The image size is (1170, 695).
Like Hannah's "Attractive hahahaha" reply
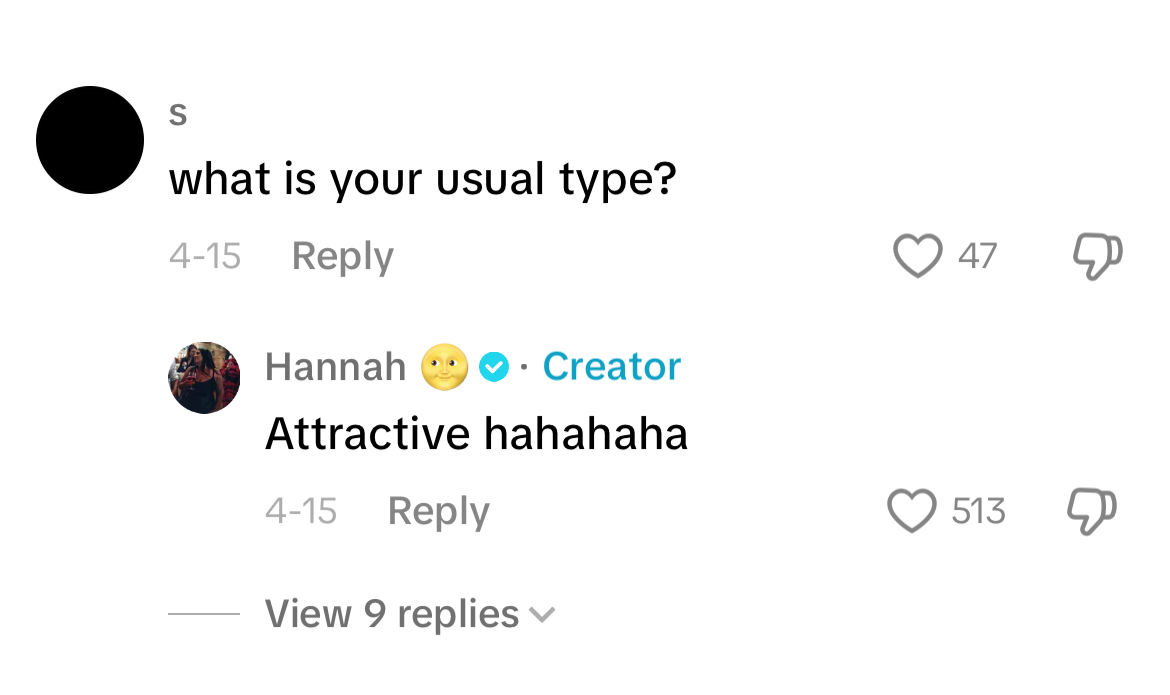(912, 511)
